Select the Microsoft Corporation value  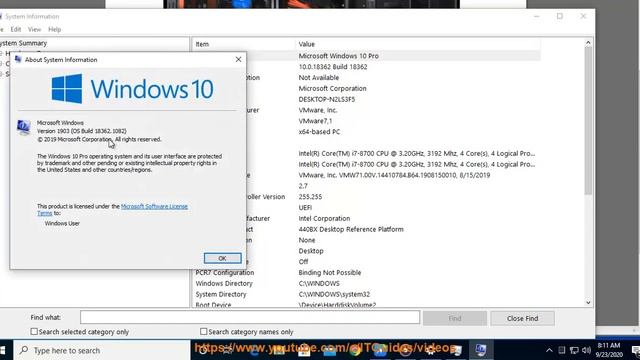[333, 88]
